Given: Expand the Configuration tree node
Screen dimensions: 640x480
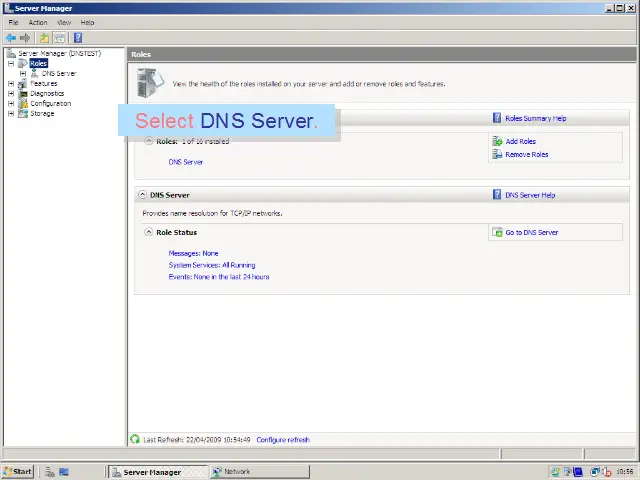Looking at the screenshot, I should click(x=11, y=103).
